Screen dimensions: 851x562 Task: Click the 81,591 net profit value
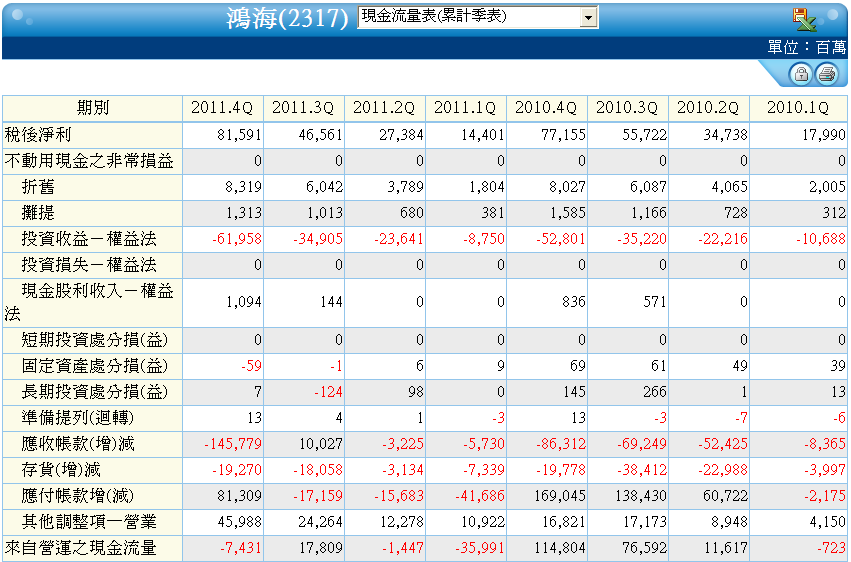pyautogui.click(x=239, y=135)
